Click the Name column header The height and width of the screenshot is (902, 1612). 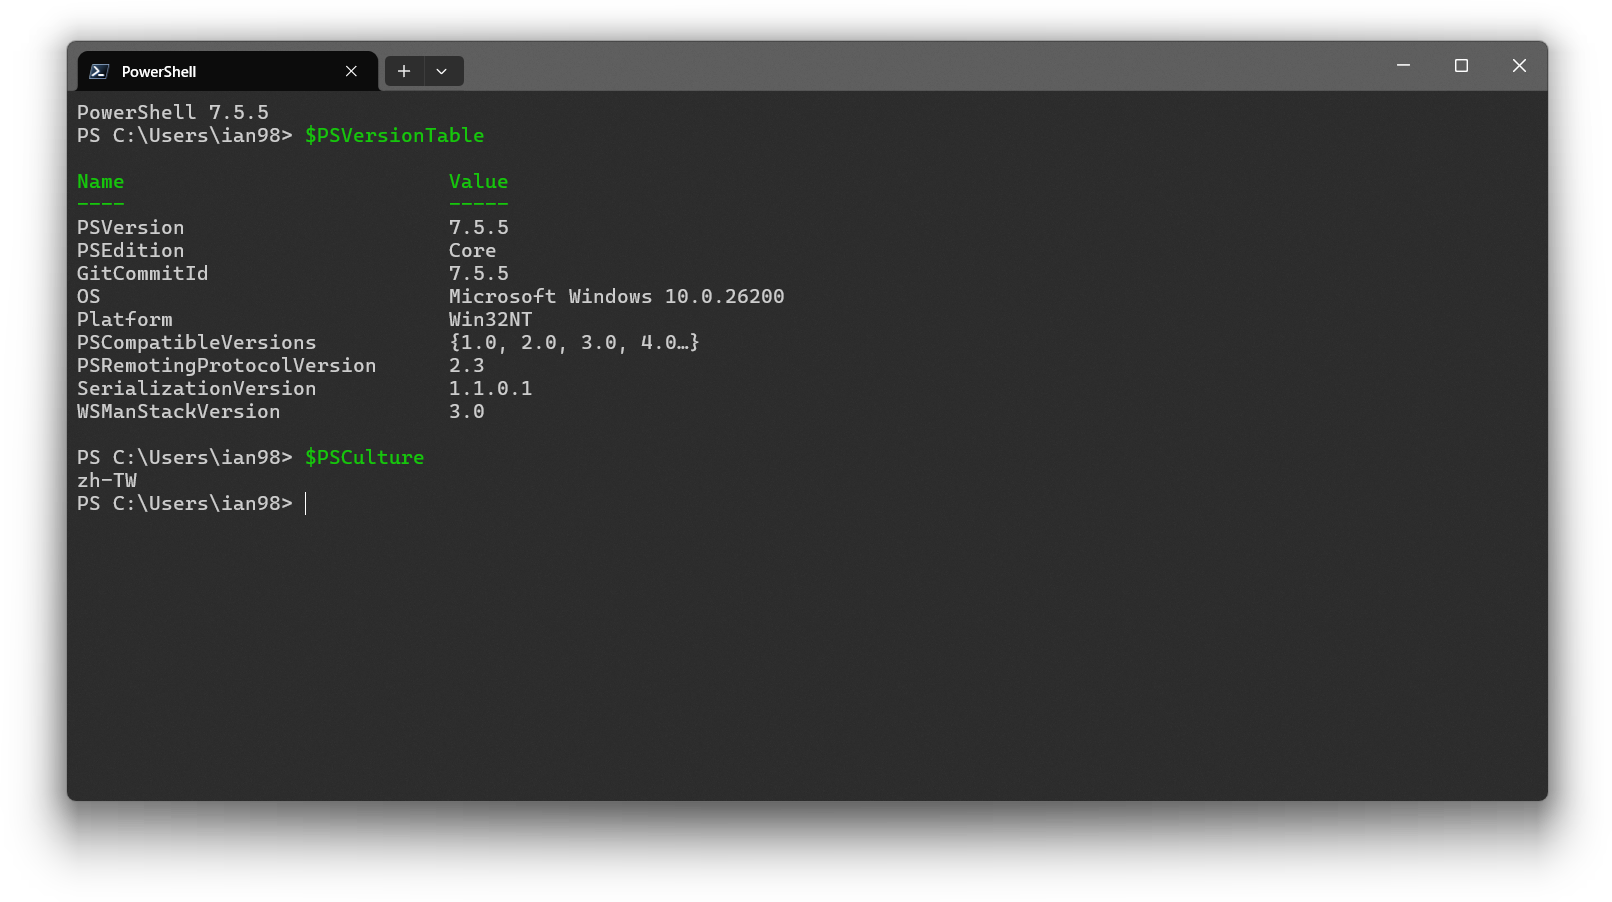click(101, 181)
